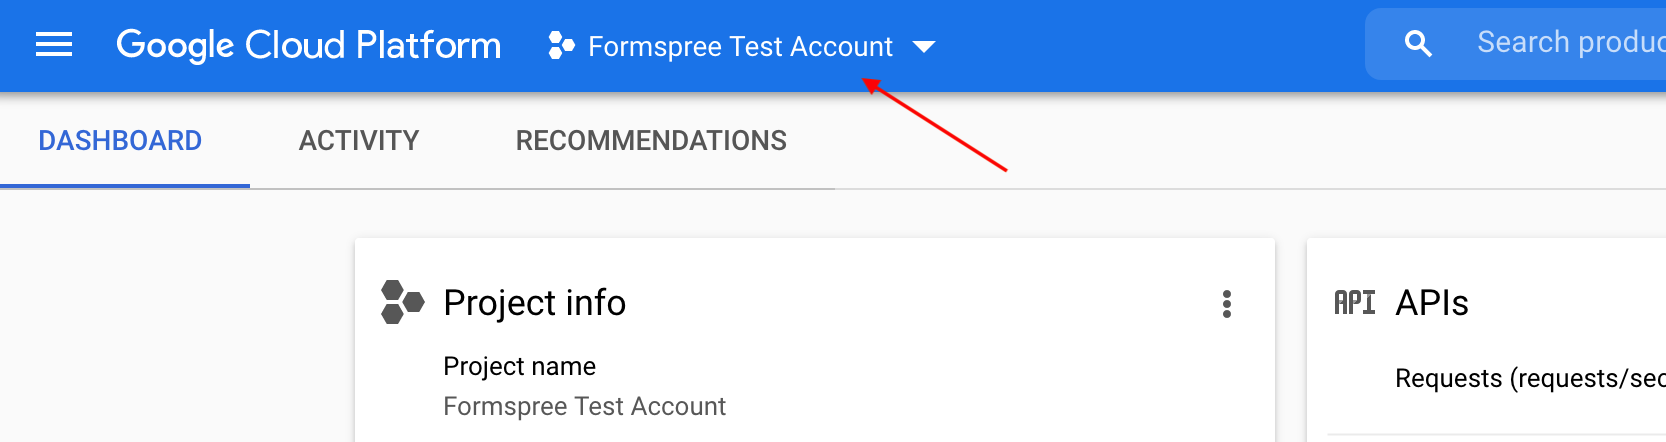Open Project info card's three-dot menu

pyautogui.click(x=1226, y=304)
